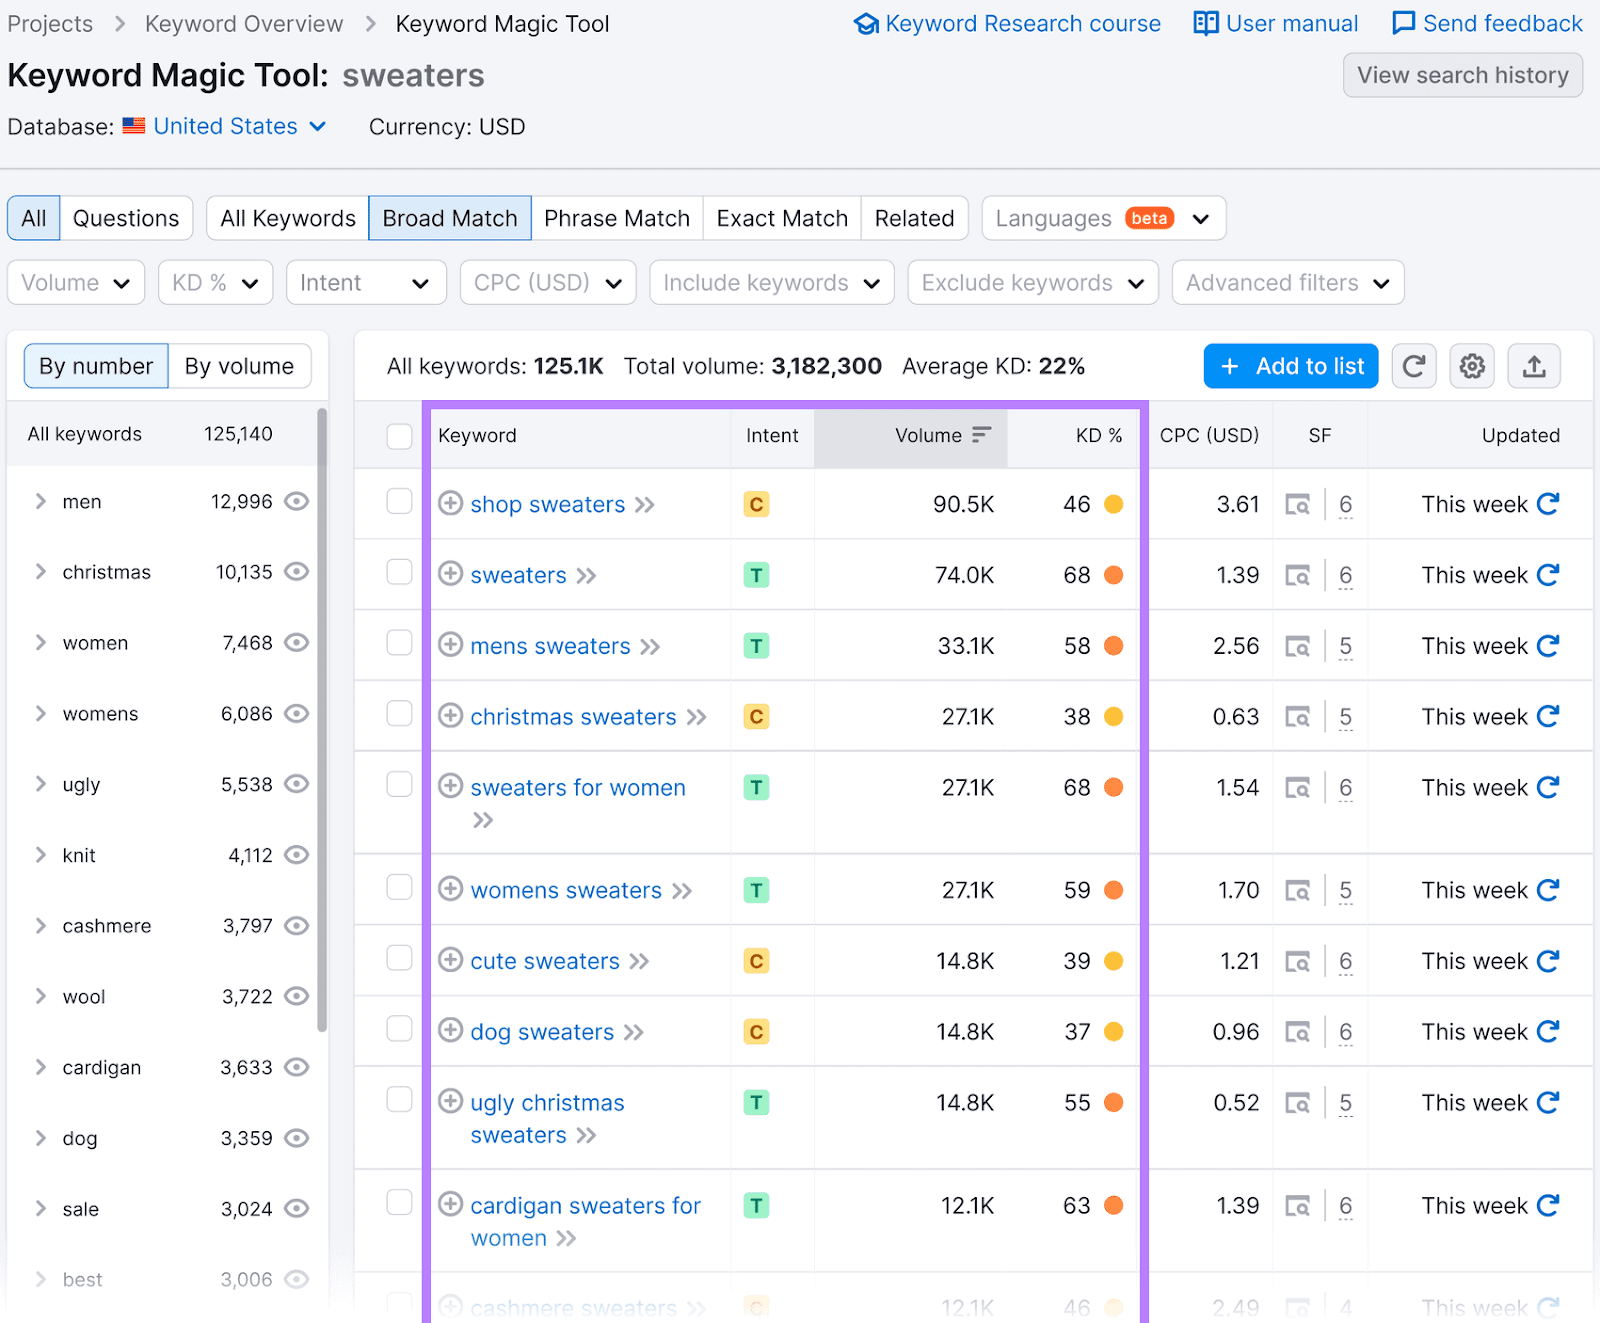Open the Advanced filters dropdown

pos(1287,282)
